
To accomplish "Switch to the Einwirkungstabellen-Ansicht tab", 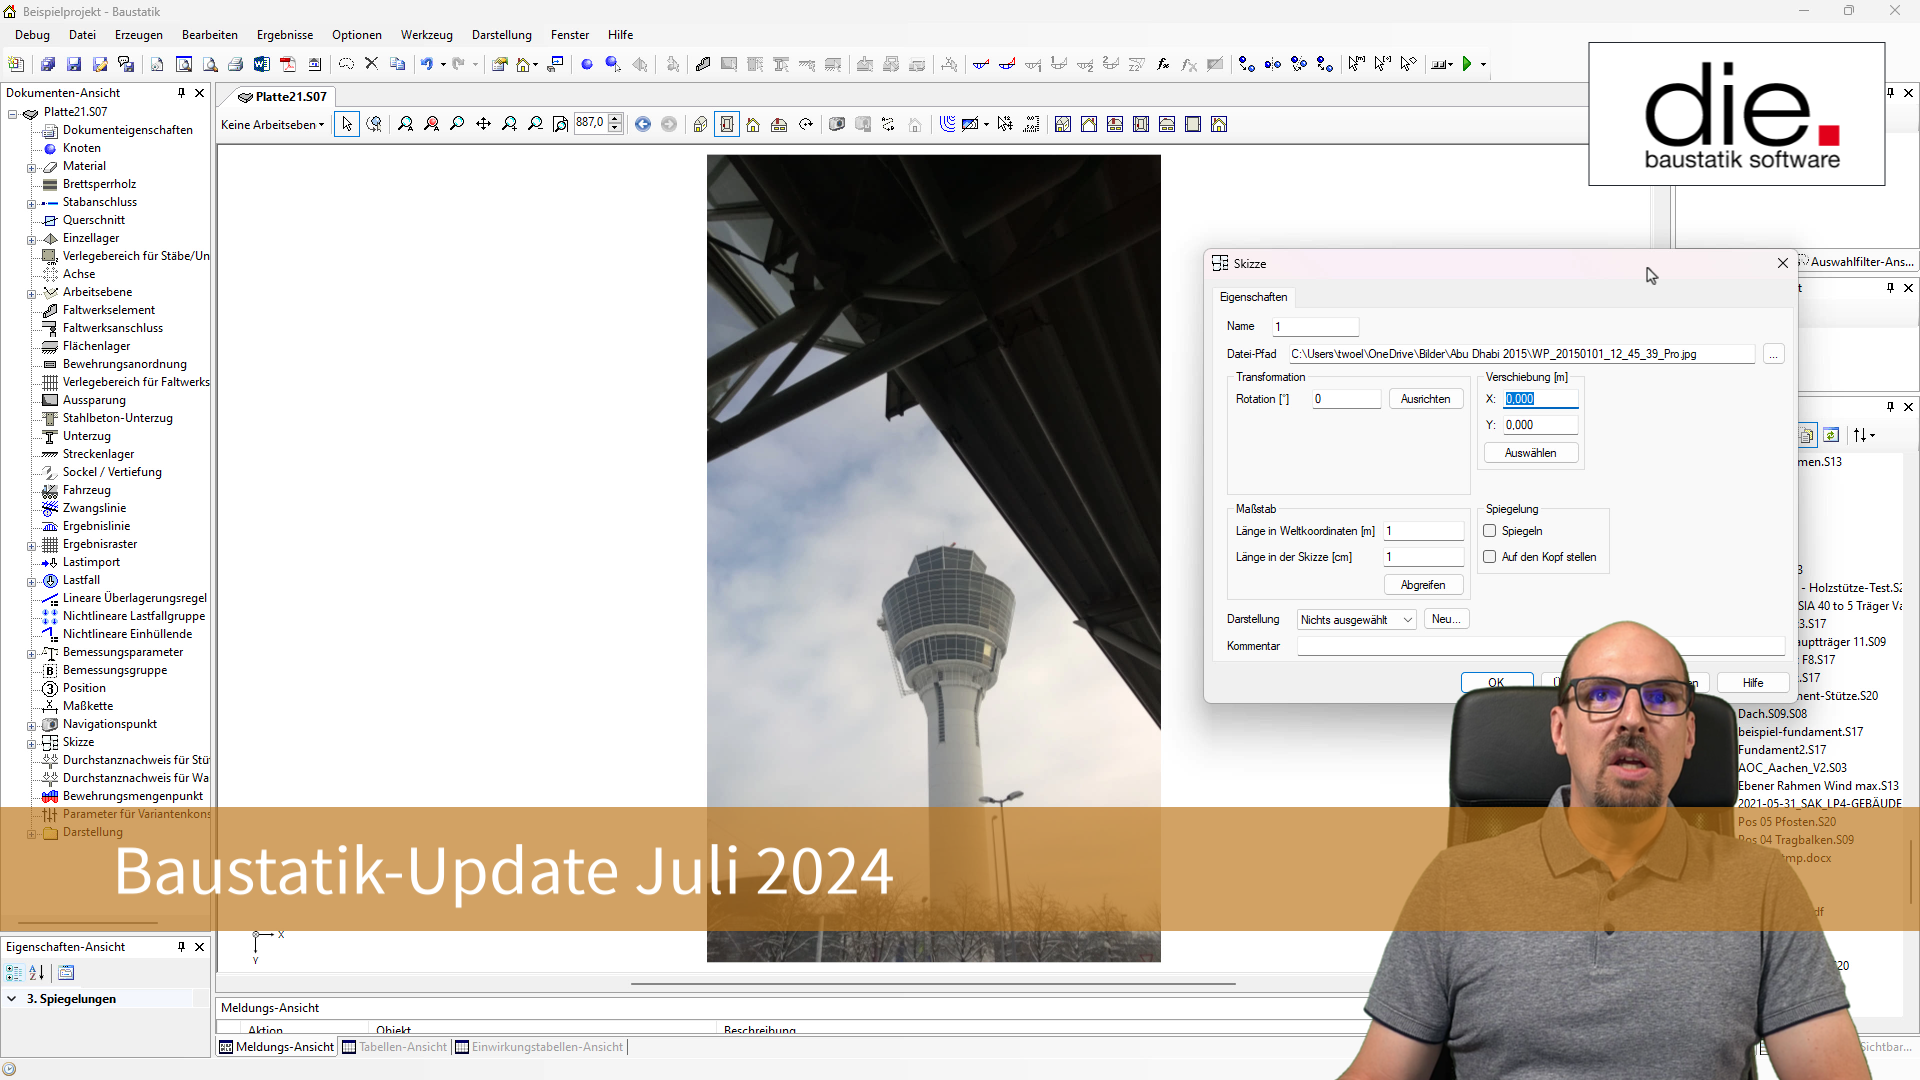I will (539, 1047).
